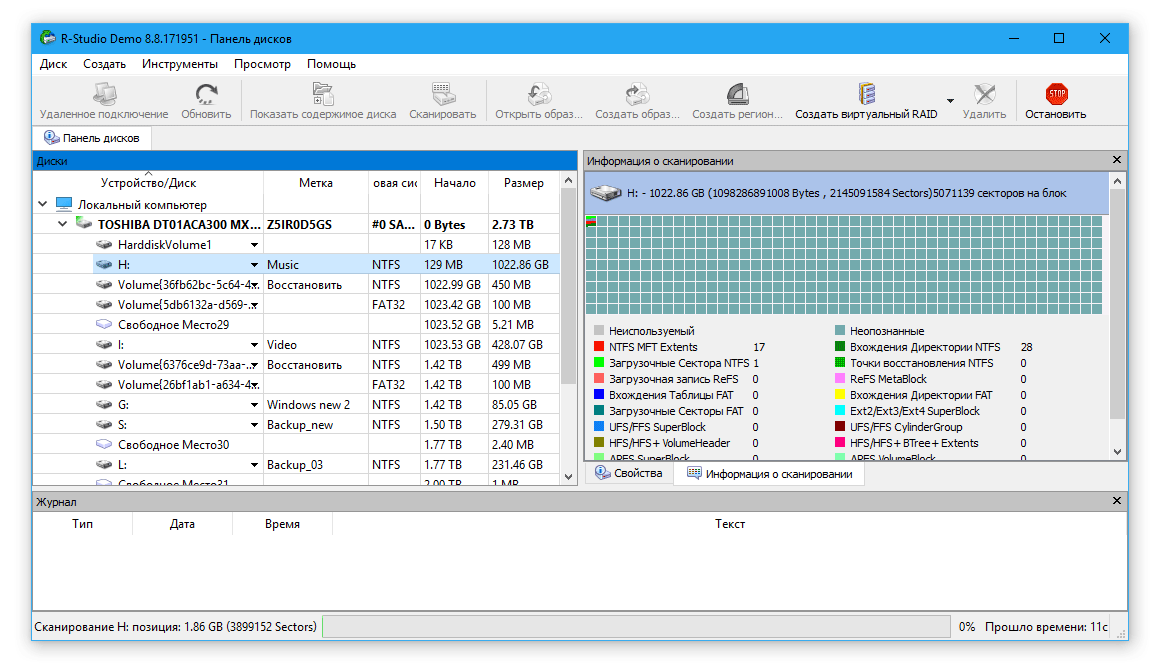Click the Scan (Сканировать) toolbar icon
The height and width of the screenshot is (666, 1157).
[x=442, y=95]
